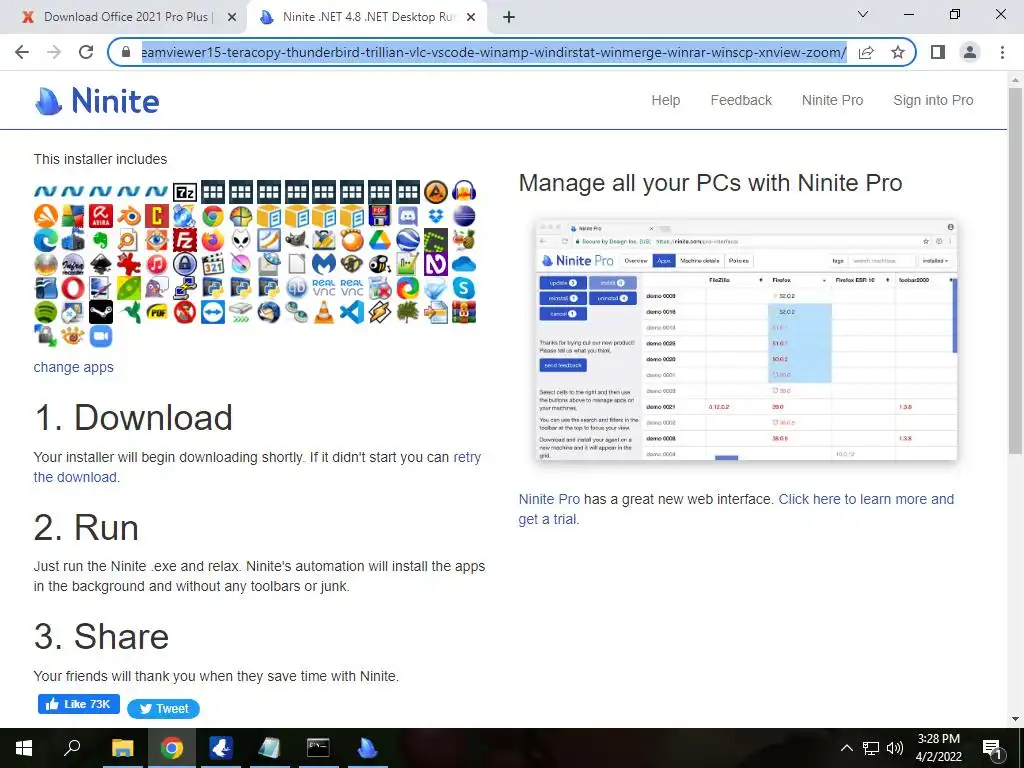Open the Help page link
This screenshot has height=768, width=1024.
(665, 101)
